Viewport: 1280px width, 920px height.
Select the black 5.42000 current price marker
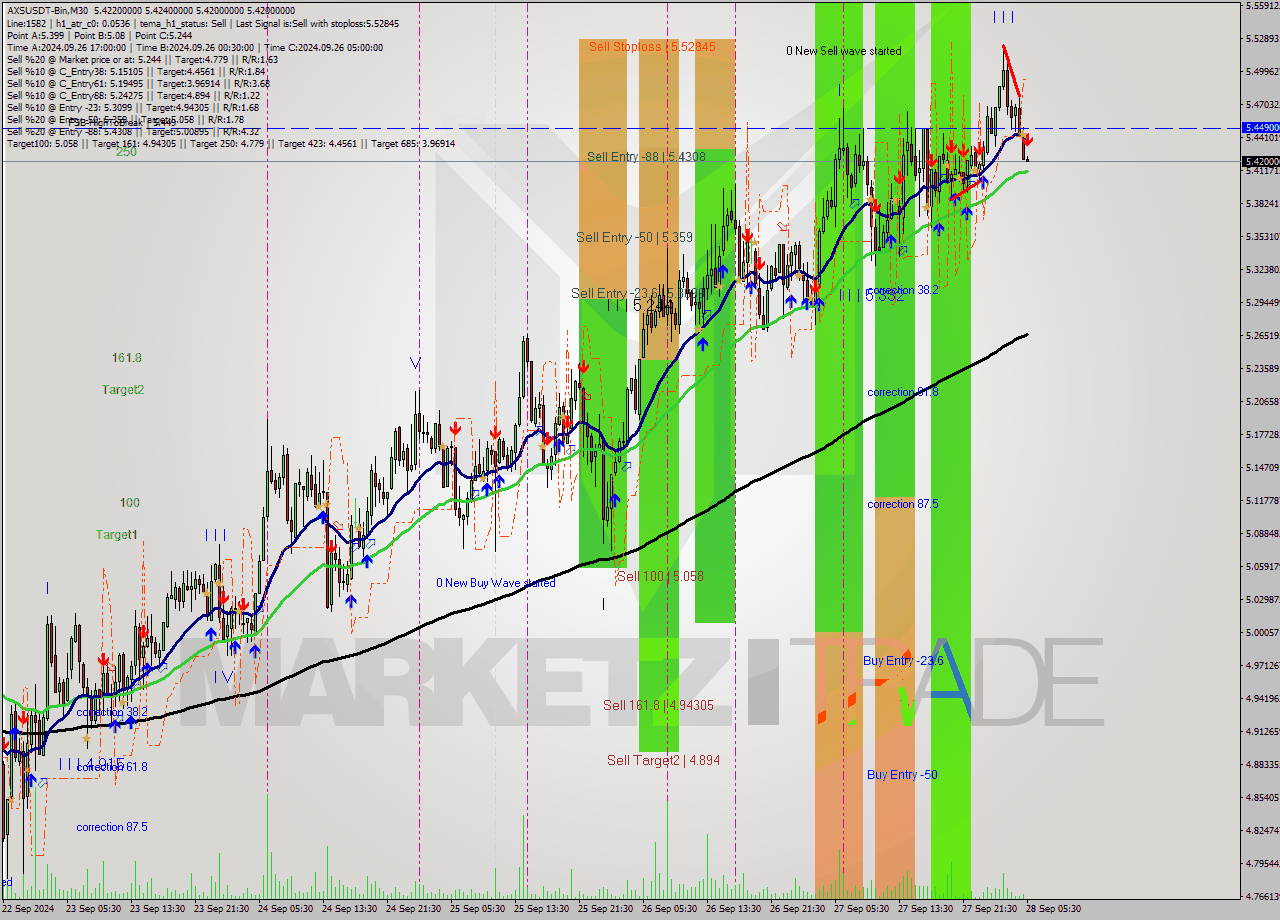tap(1260, 161)
